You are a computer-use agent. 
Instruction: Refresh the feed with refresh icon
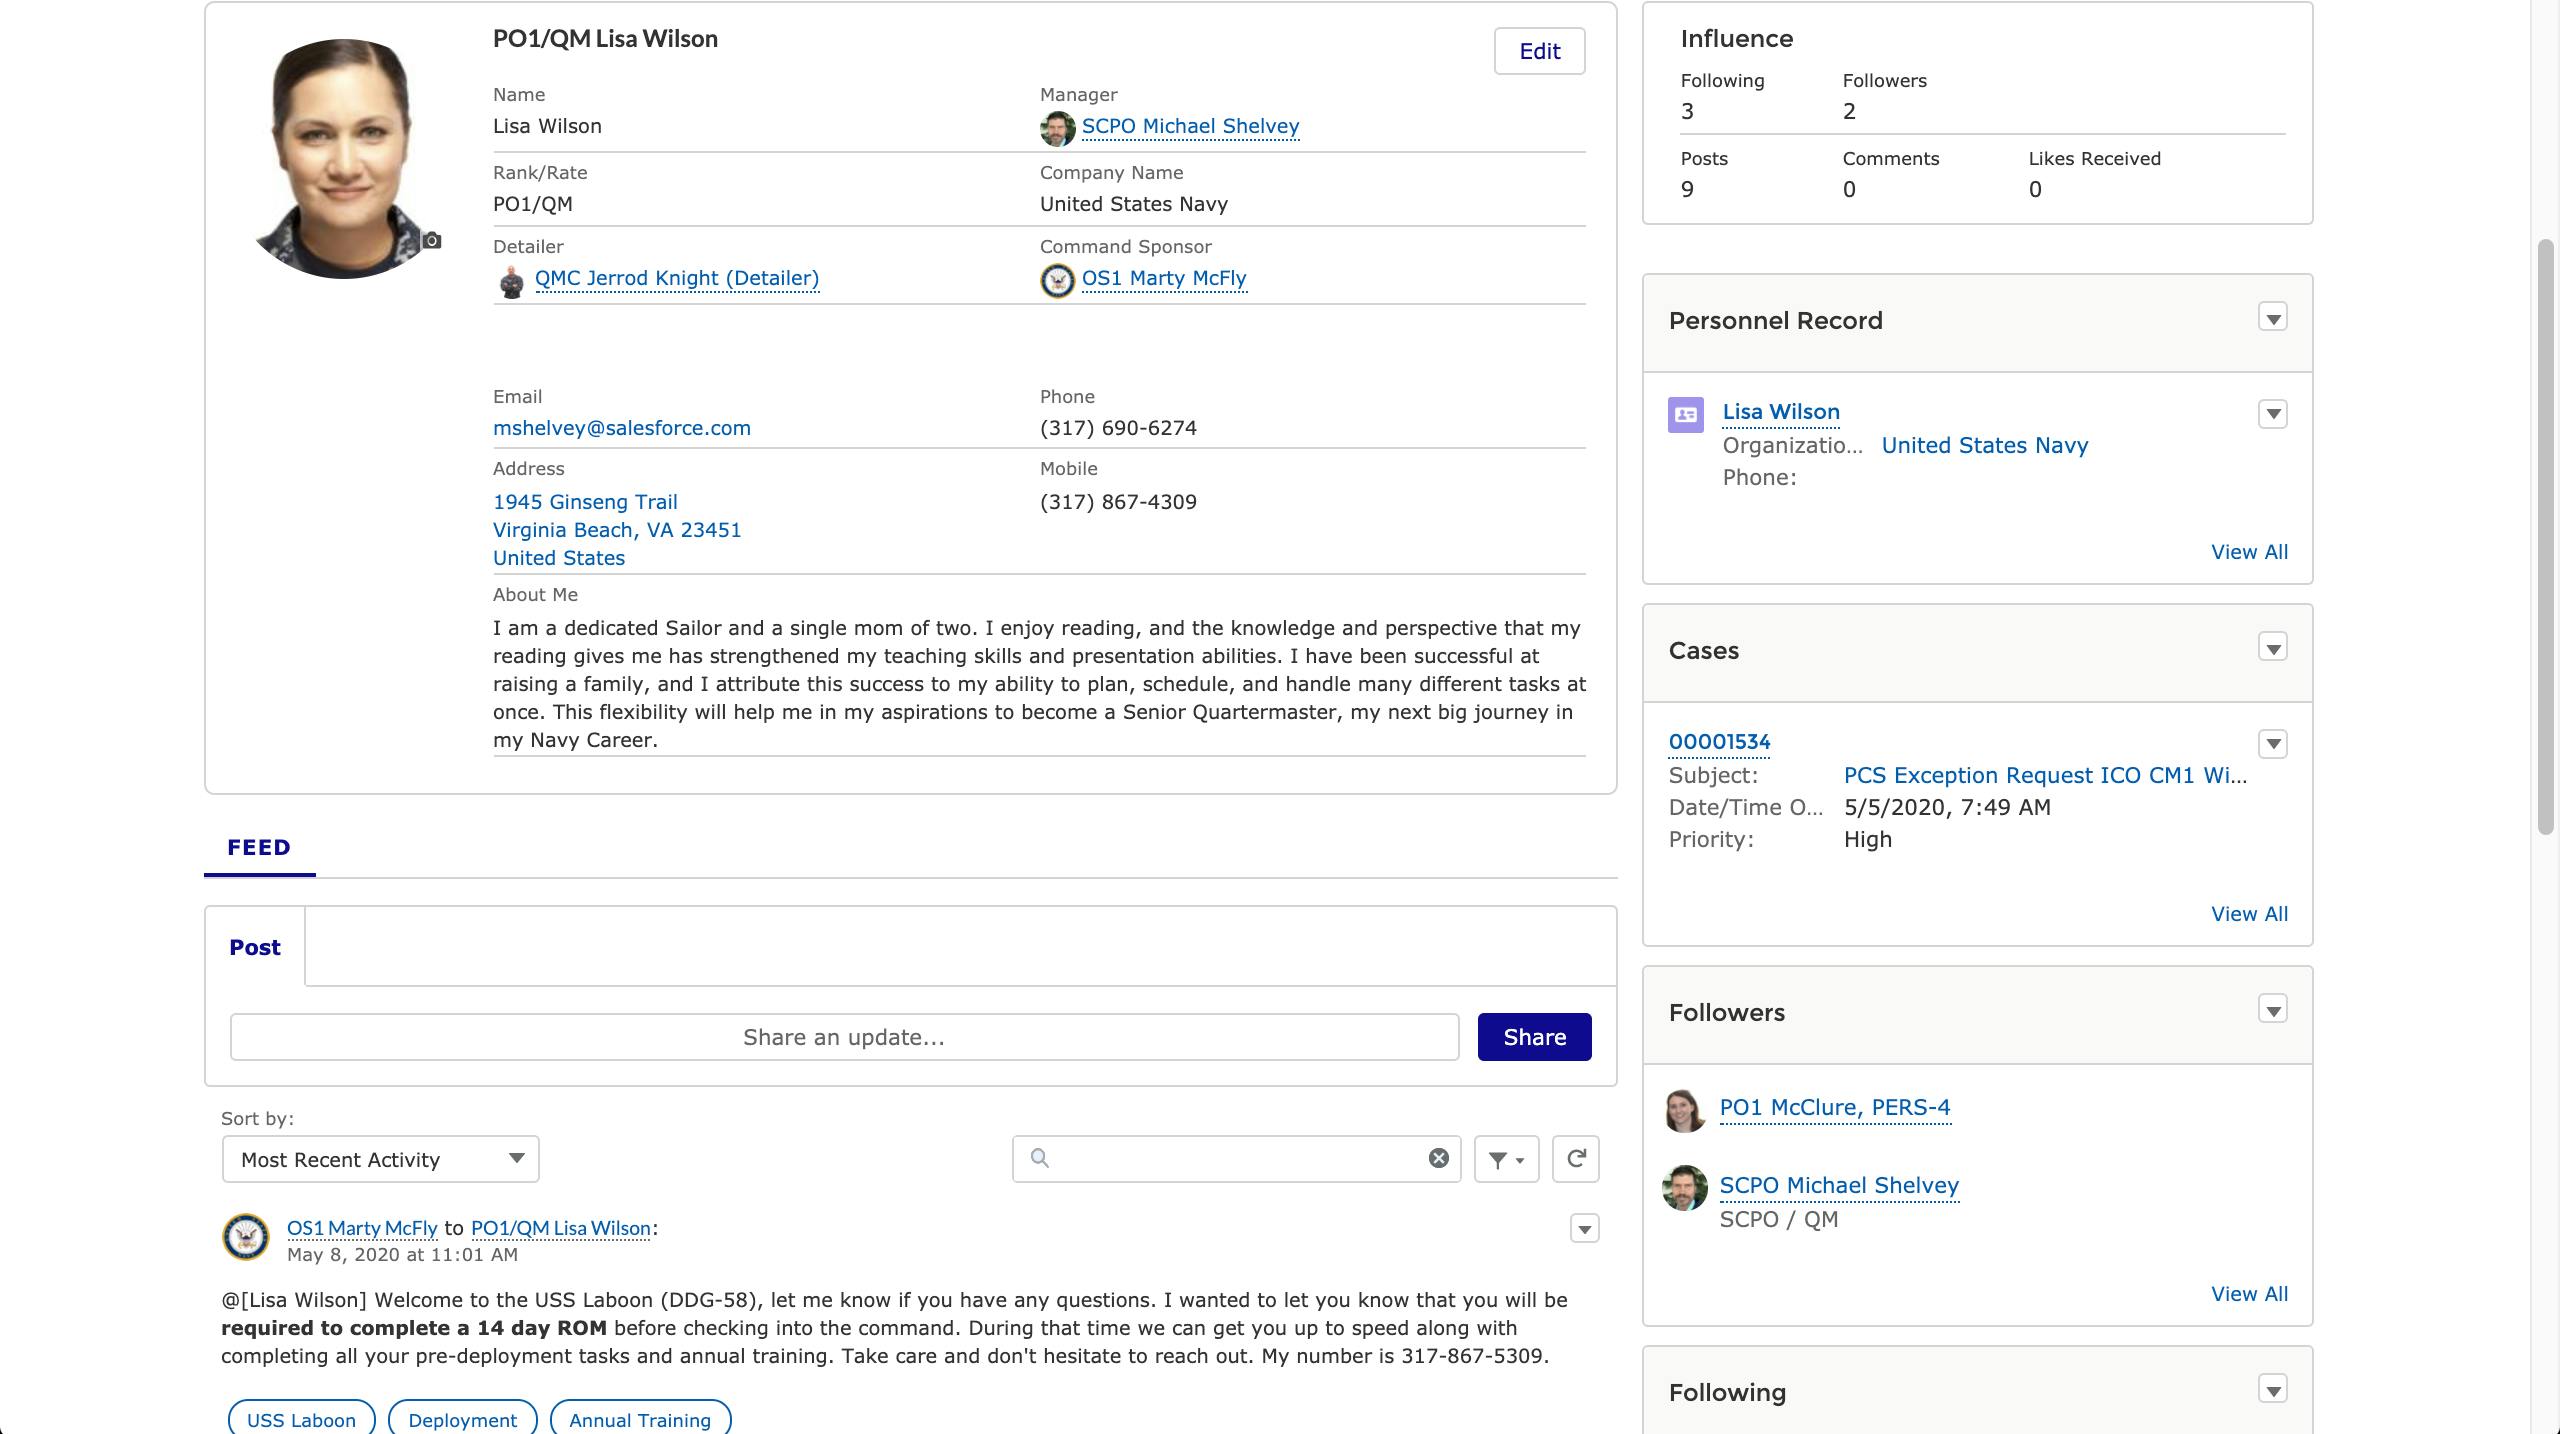pyautogui.click(x=1575, y=1159)
